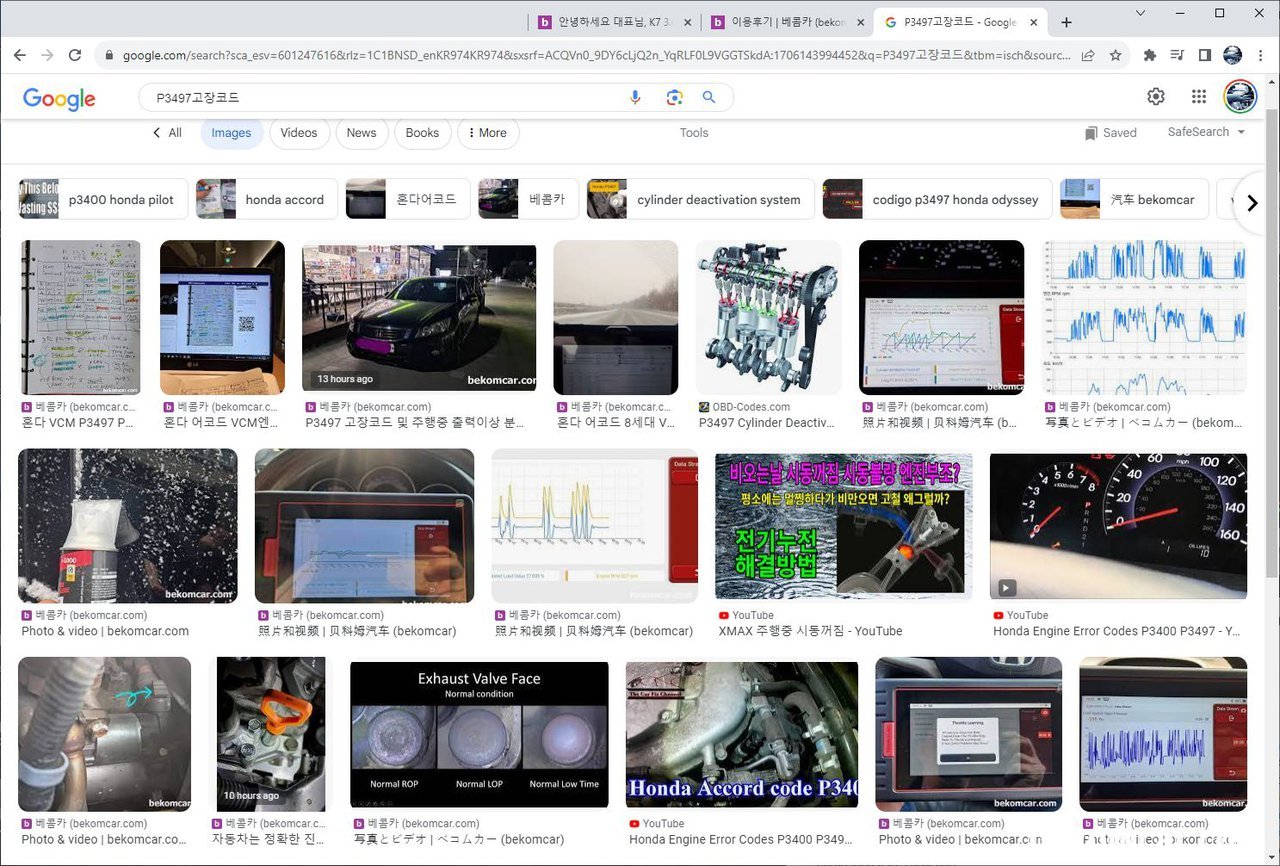This screenshot has height=866, width=1280.
Task: Open the Google account avatar
Action: pos(1240,96)
